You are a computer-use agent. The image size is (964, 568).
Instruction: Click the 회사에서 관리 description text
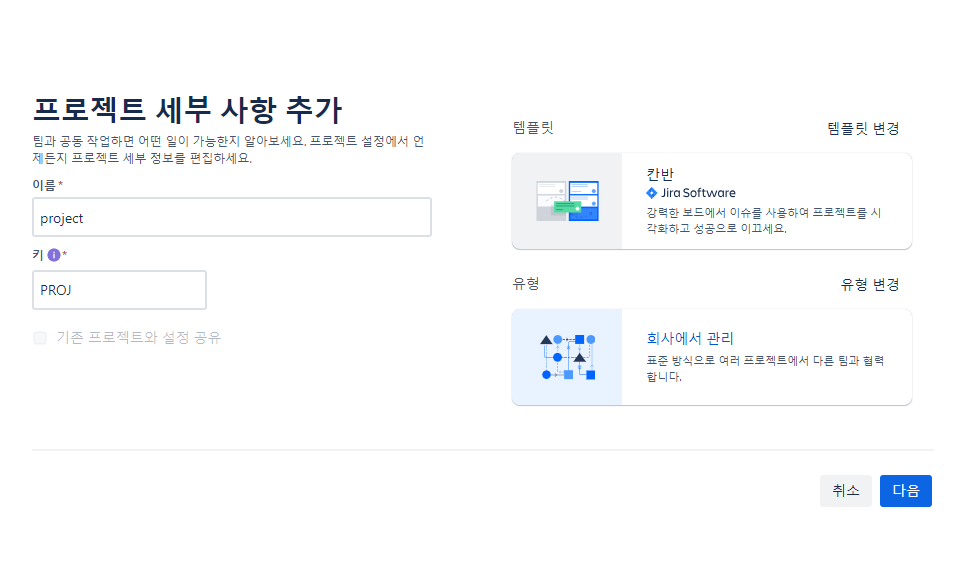[765, 368]
